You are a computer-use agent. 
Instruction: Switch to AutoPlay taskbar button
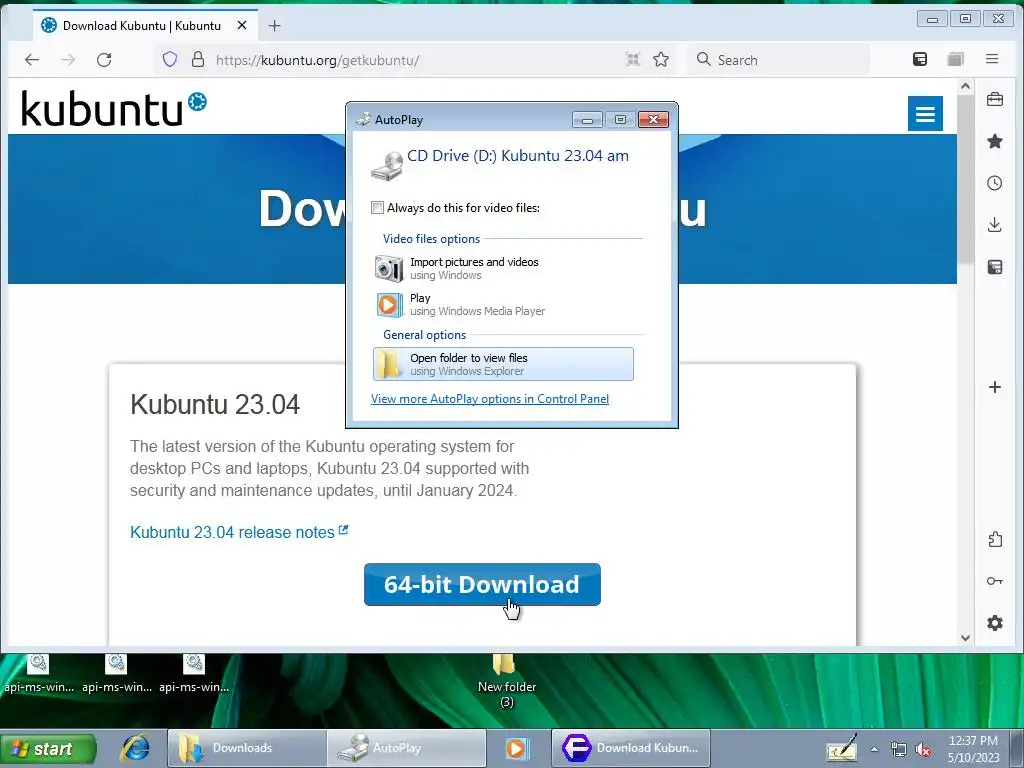(x=406, y=748)
